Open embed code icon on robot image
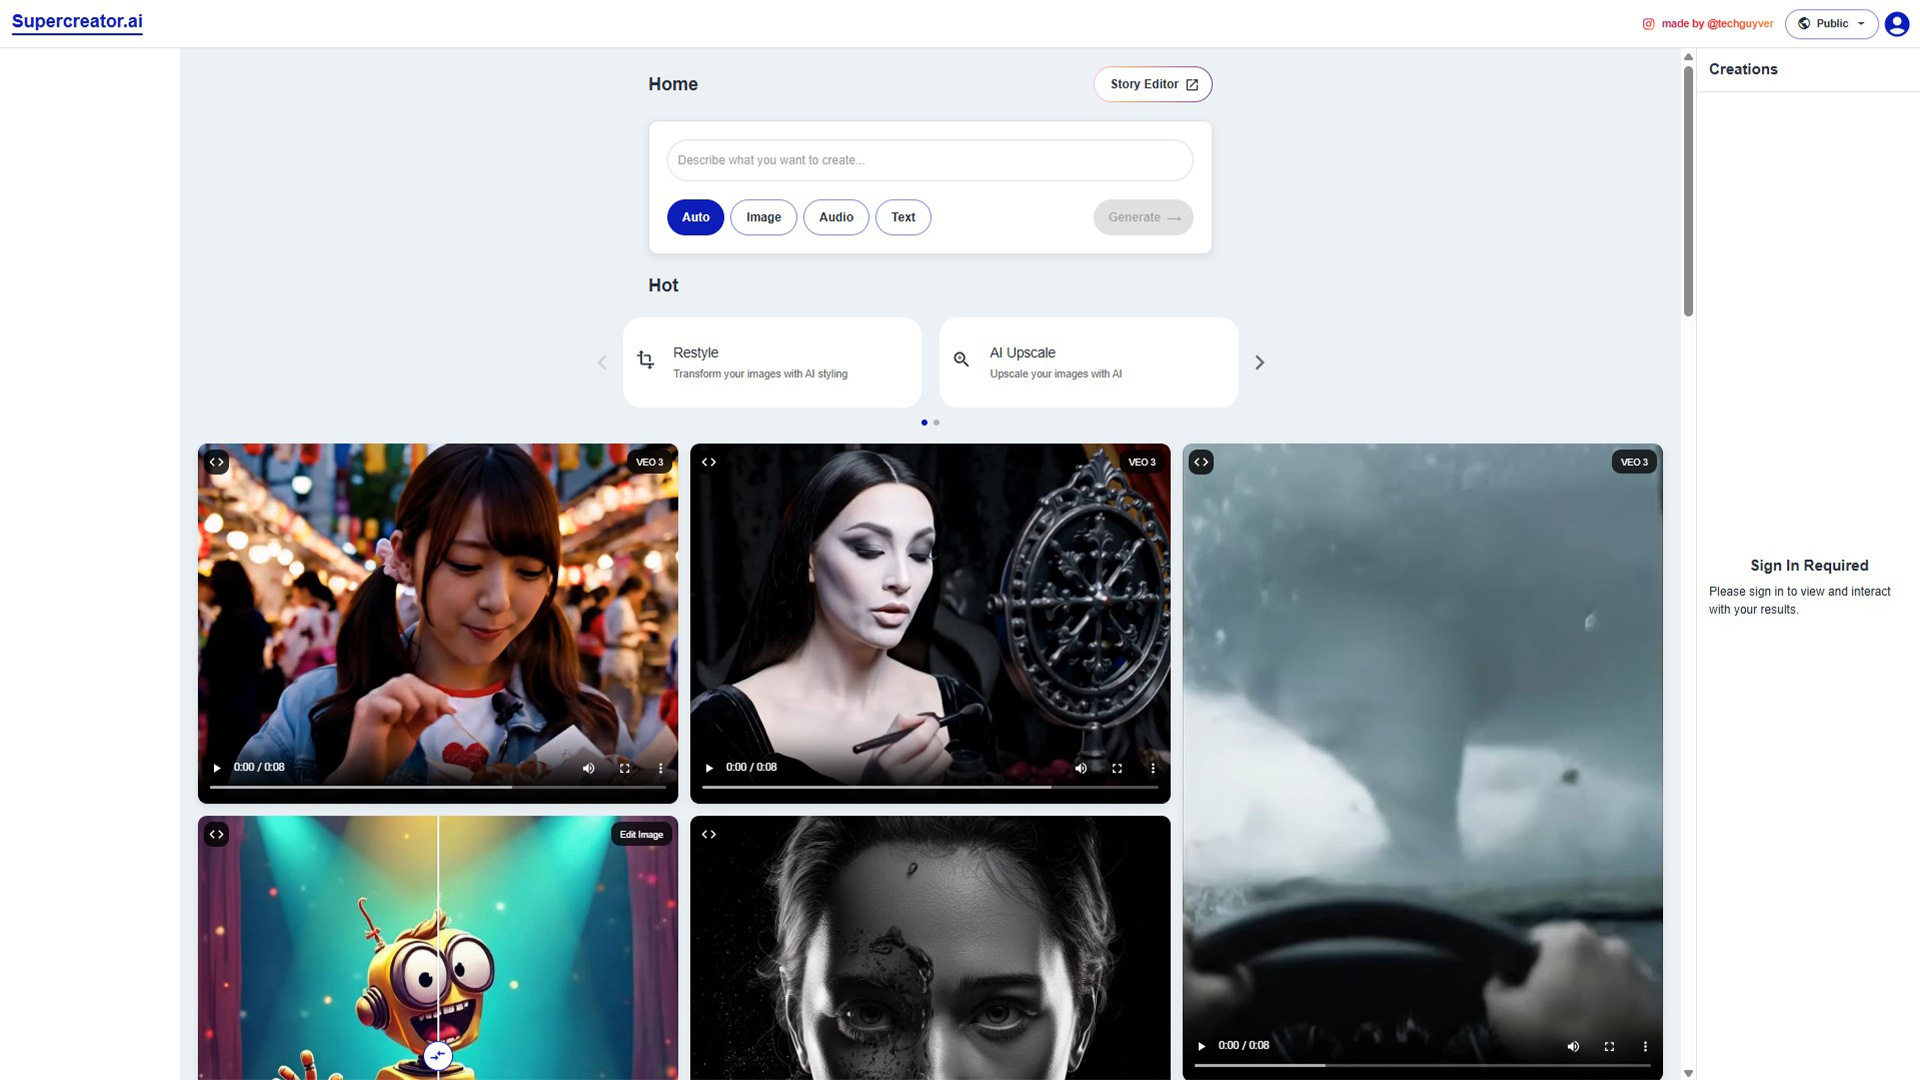 [x=216, y=834]
